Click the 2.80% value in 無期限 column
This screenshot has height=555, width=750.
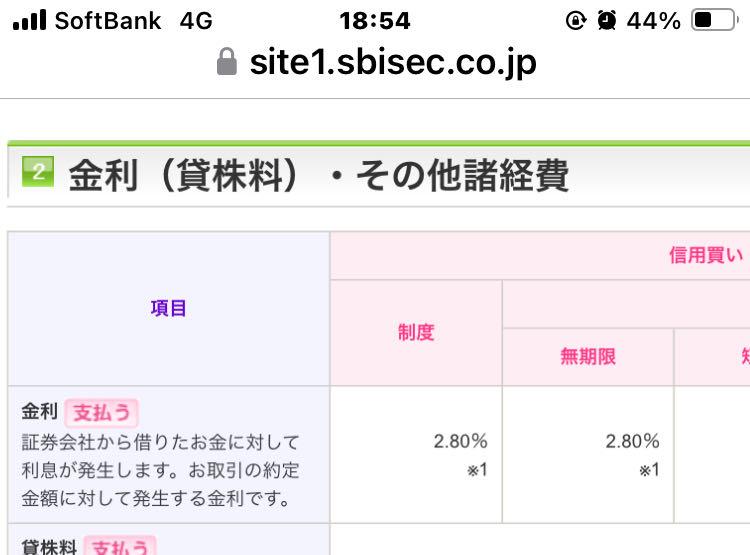632,441
